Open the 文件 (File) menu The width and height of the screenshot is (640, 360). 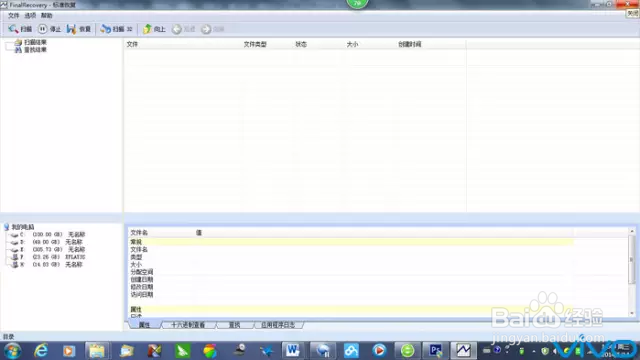13,16
